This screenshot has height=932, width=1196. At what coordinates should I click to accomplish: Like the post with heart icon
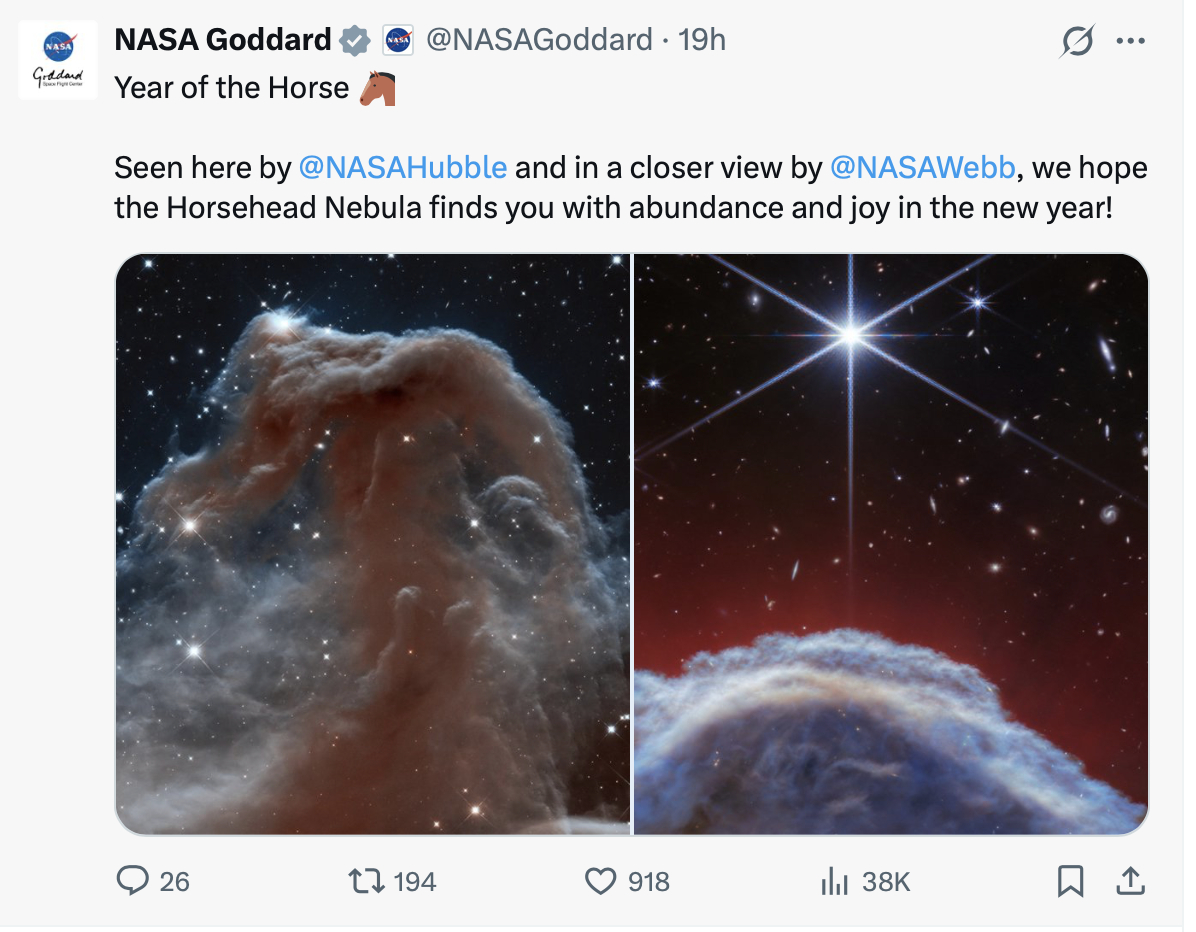tap(599, 881)
